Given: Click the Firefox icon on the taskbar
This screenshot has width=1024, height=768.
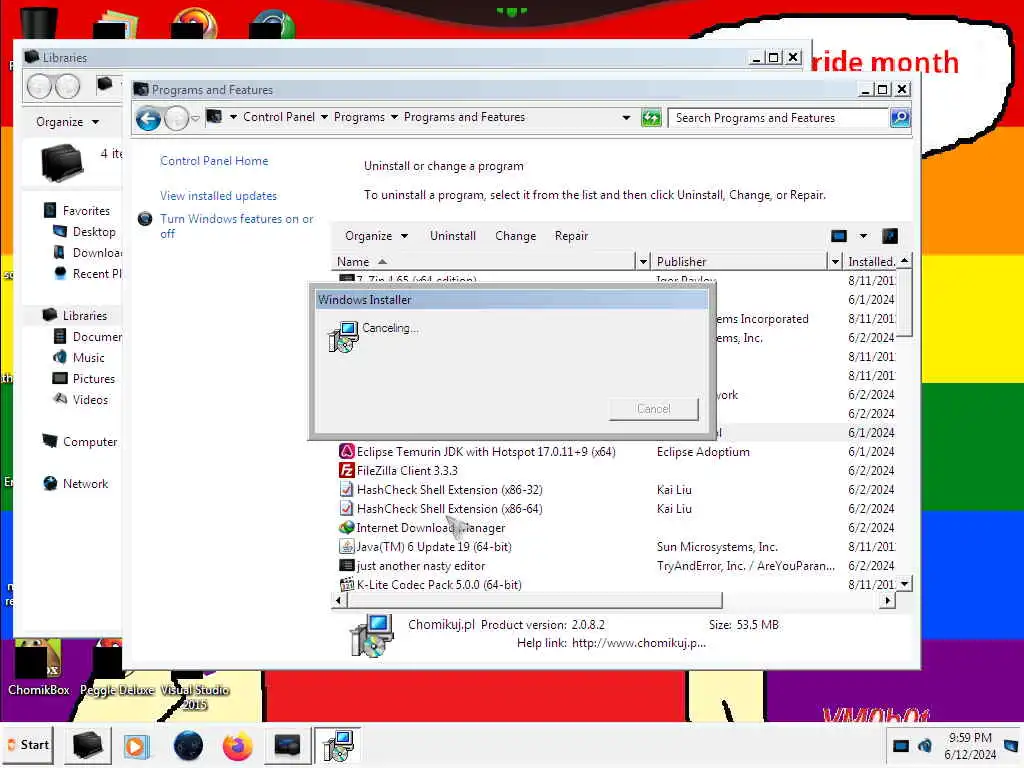Looking at the screenshot, I should pos(237,746).
